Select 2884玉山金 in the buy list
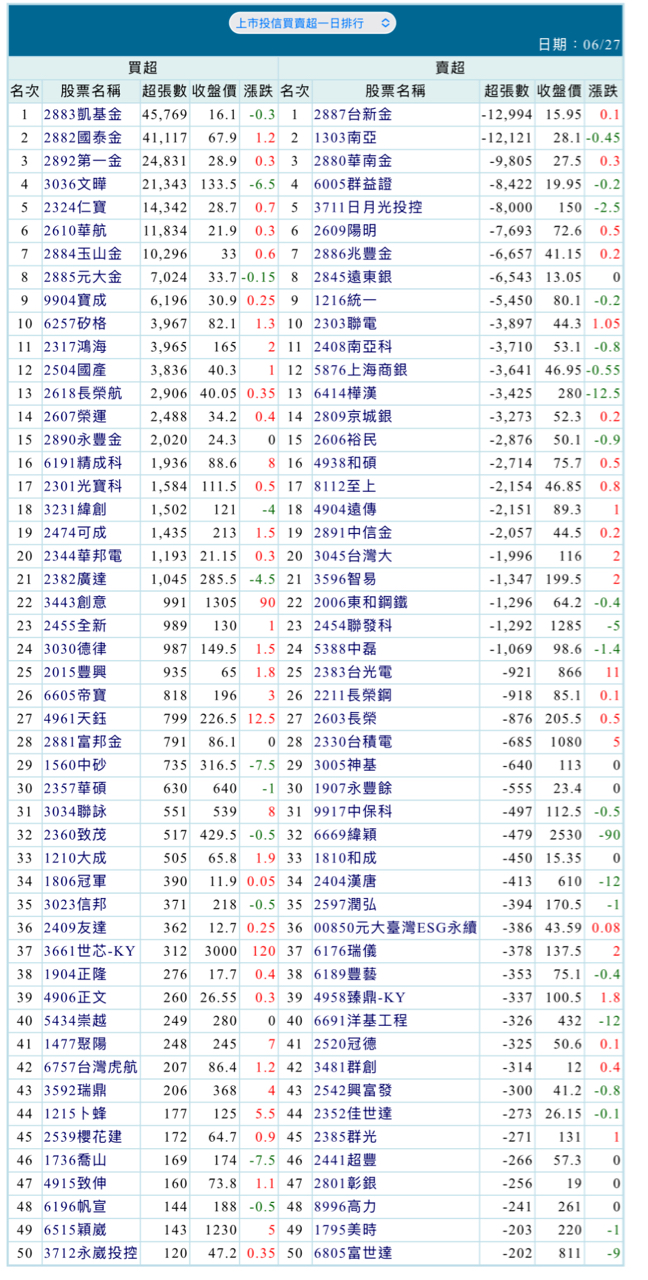648x1280 pixels. (x=83, y=254)
